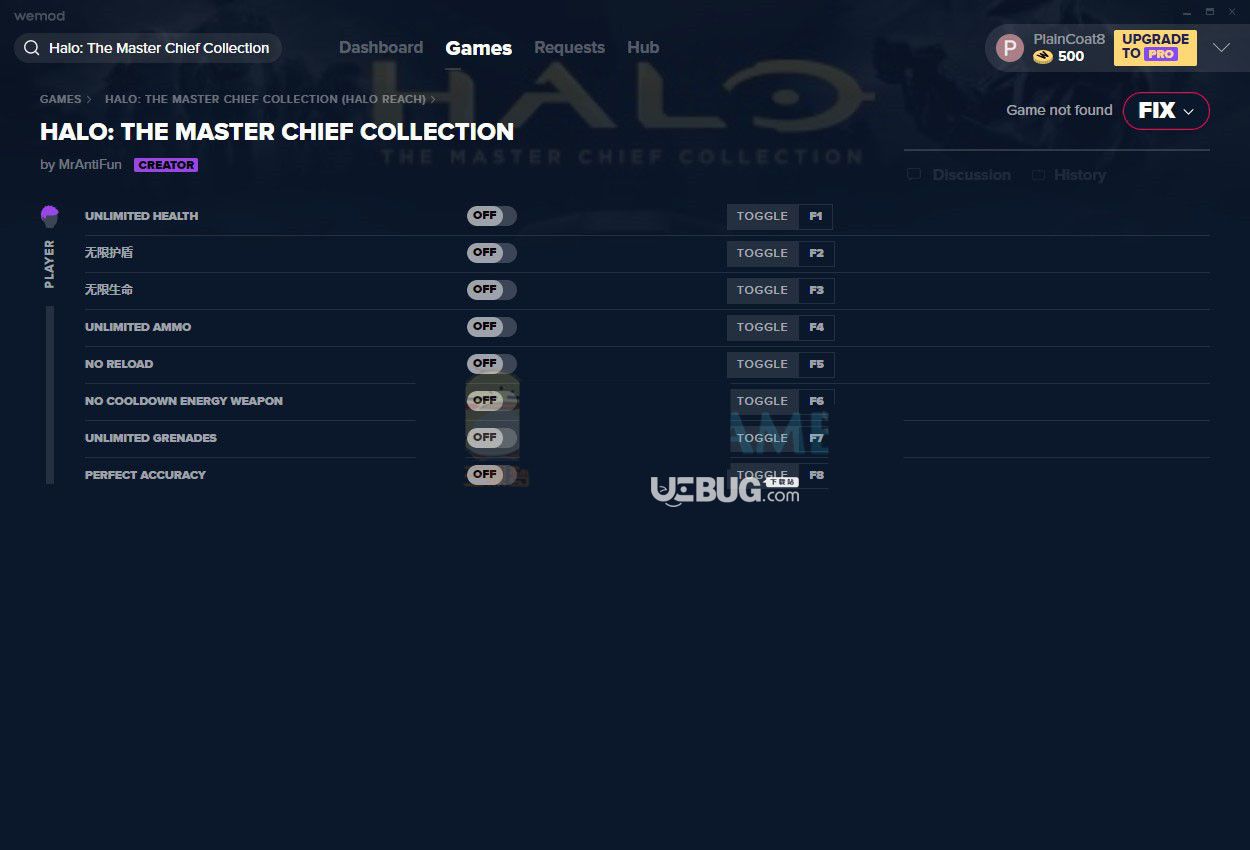1250x850 pixels.
Task: Change the F5 hotkey binding
Action: click(816, 364)
